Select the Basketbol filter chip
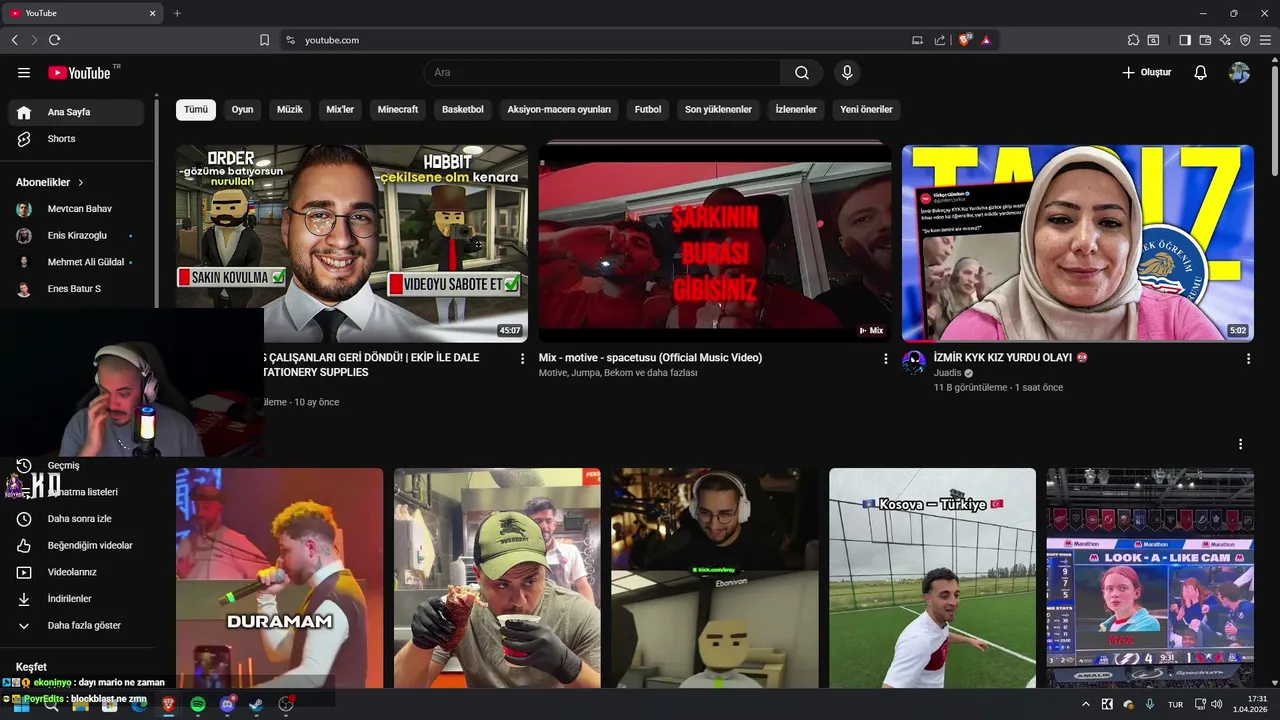 (x=463, y=109)
